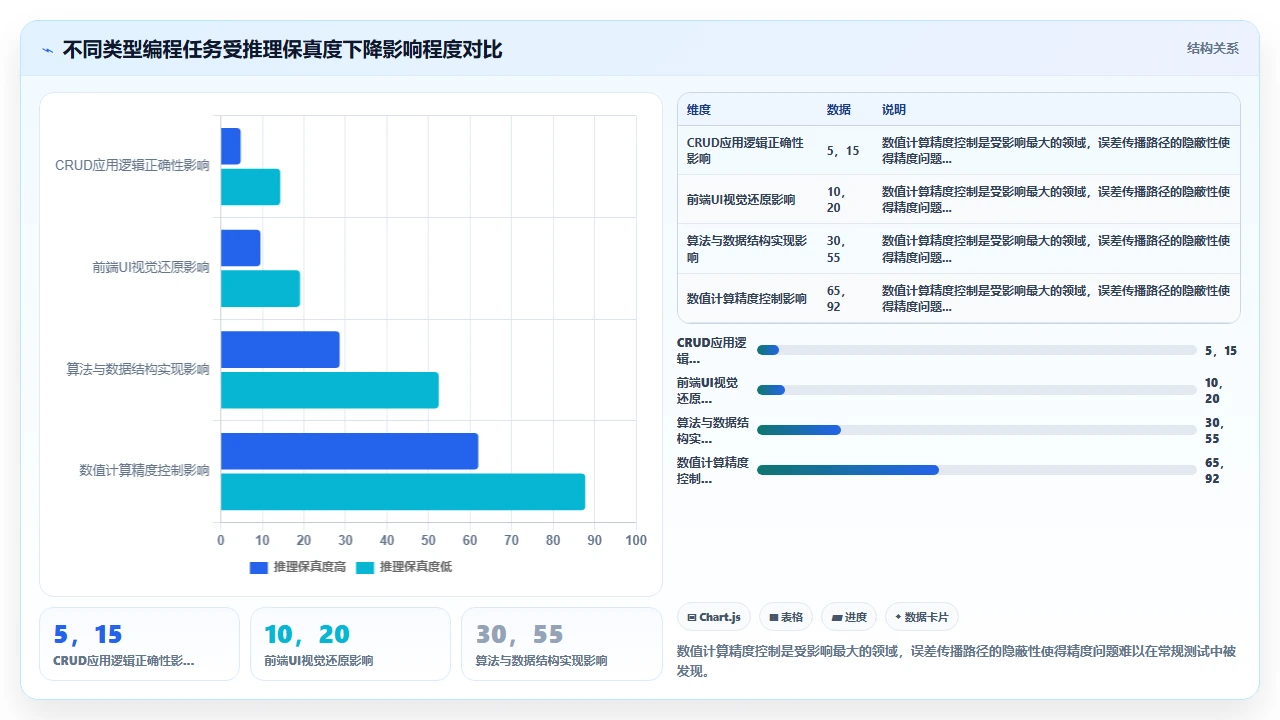Click the cyan bar for CRUD应用逻辑正确性影响

[x=250, y=187]
